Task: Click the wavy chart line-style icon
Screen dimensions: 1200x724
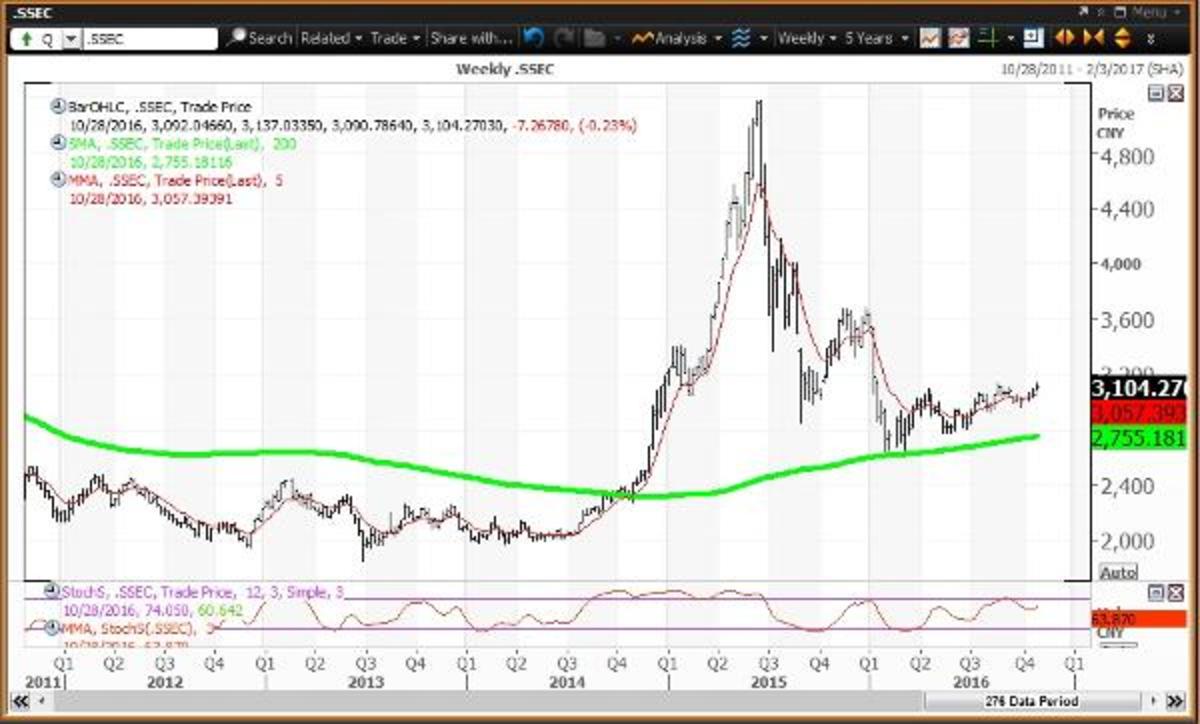Action: [x=741, y=38]
